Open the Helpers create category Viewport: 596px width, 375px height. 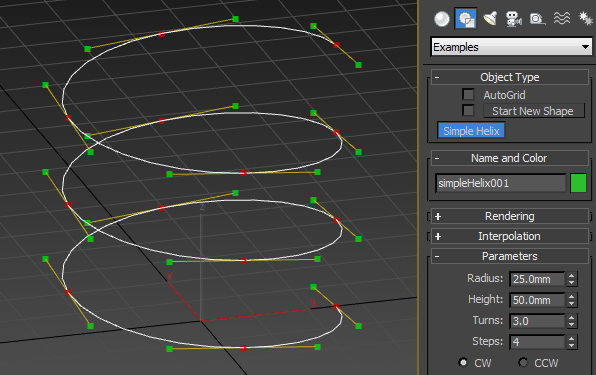(537, 19)
